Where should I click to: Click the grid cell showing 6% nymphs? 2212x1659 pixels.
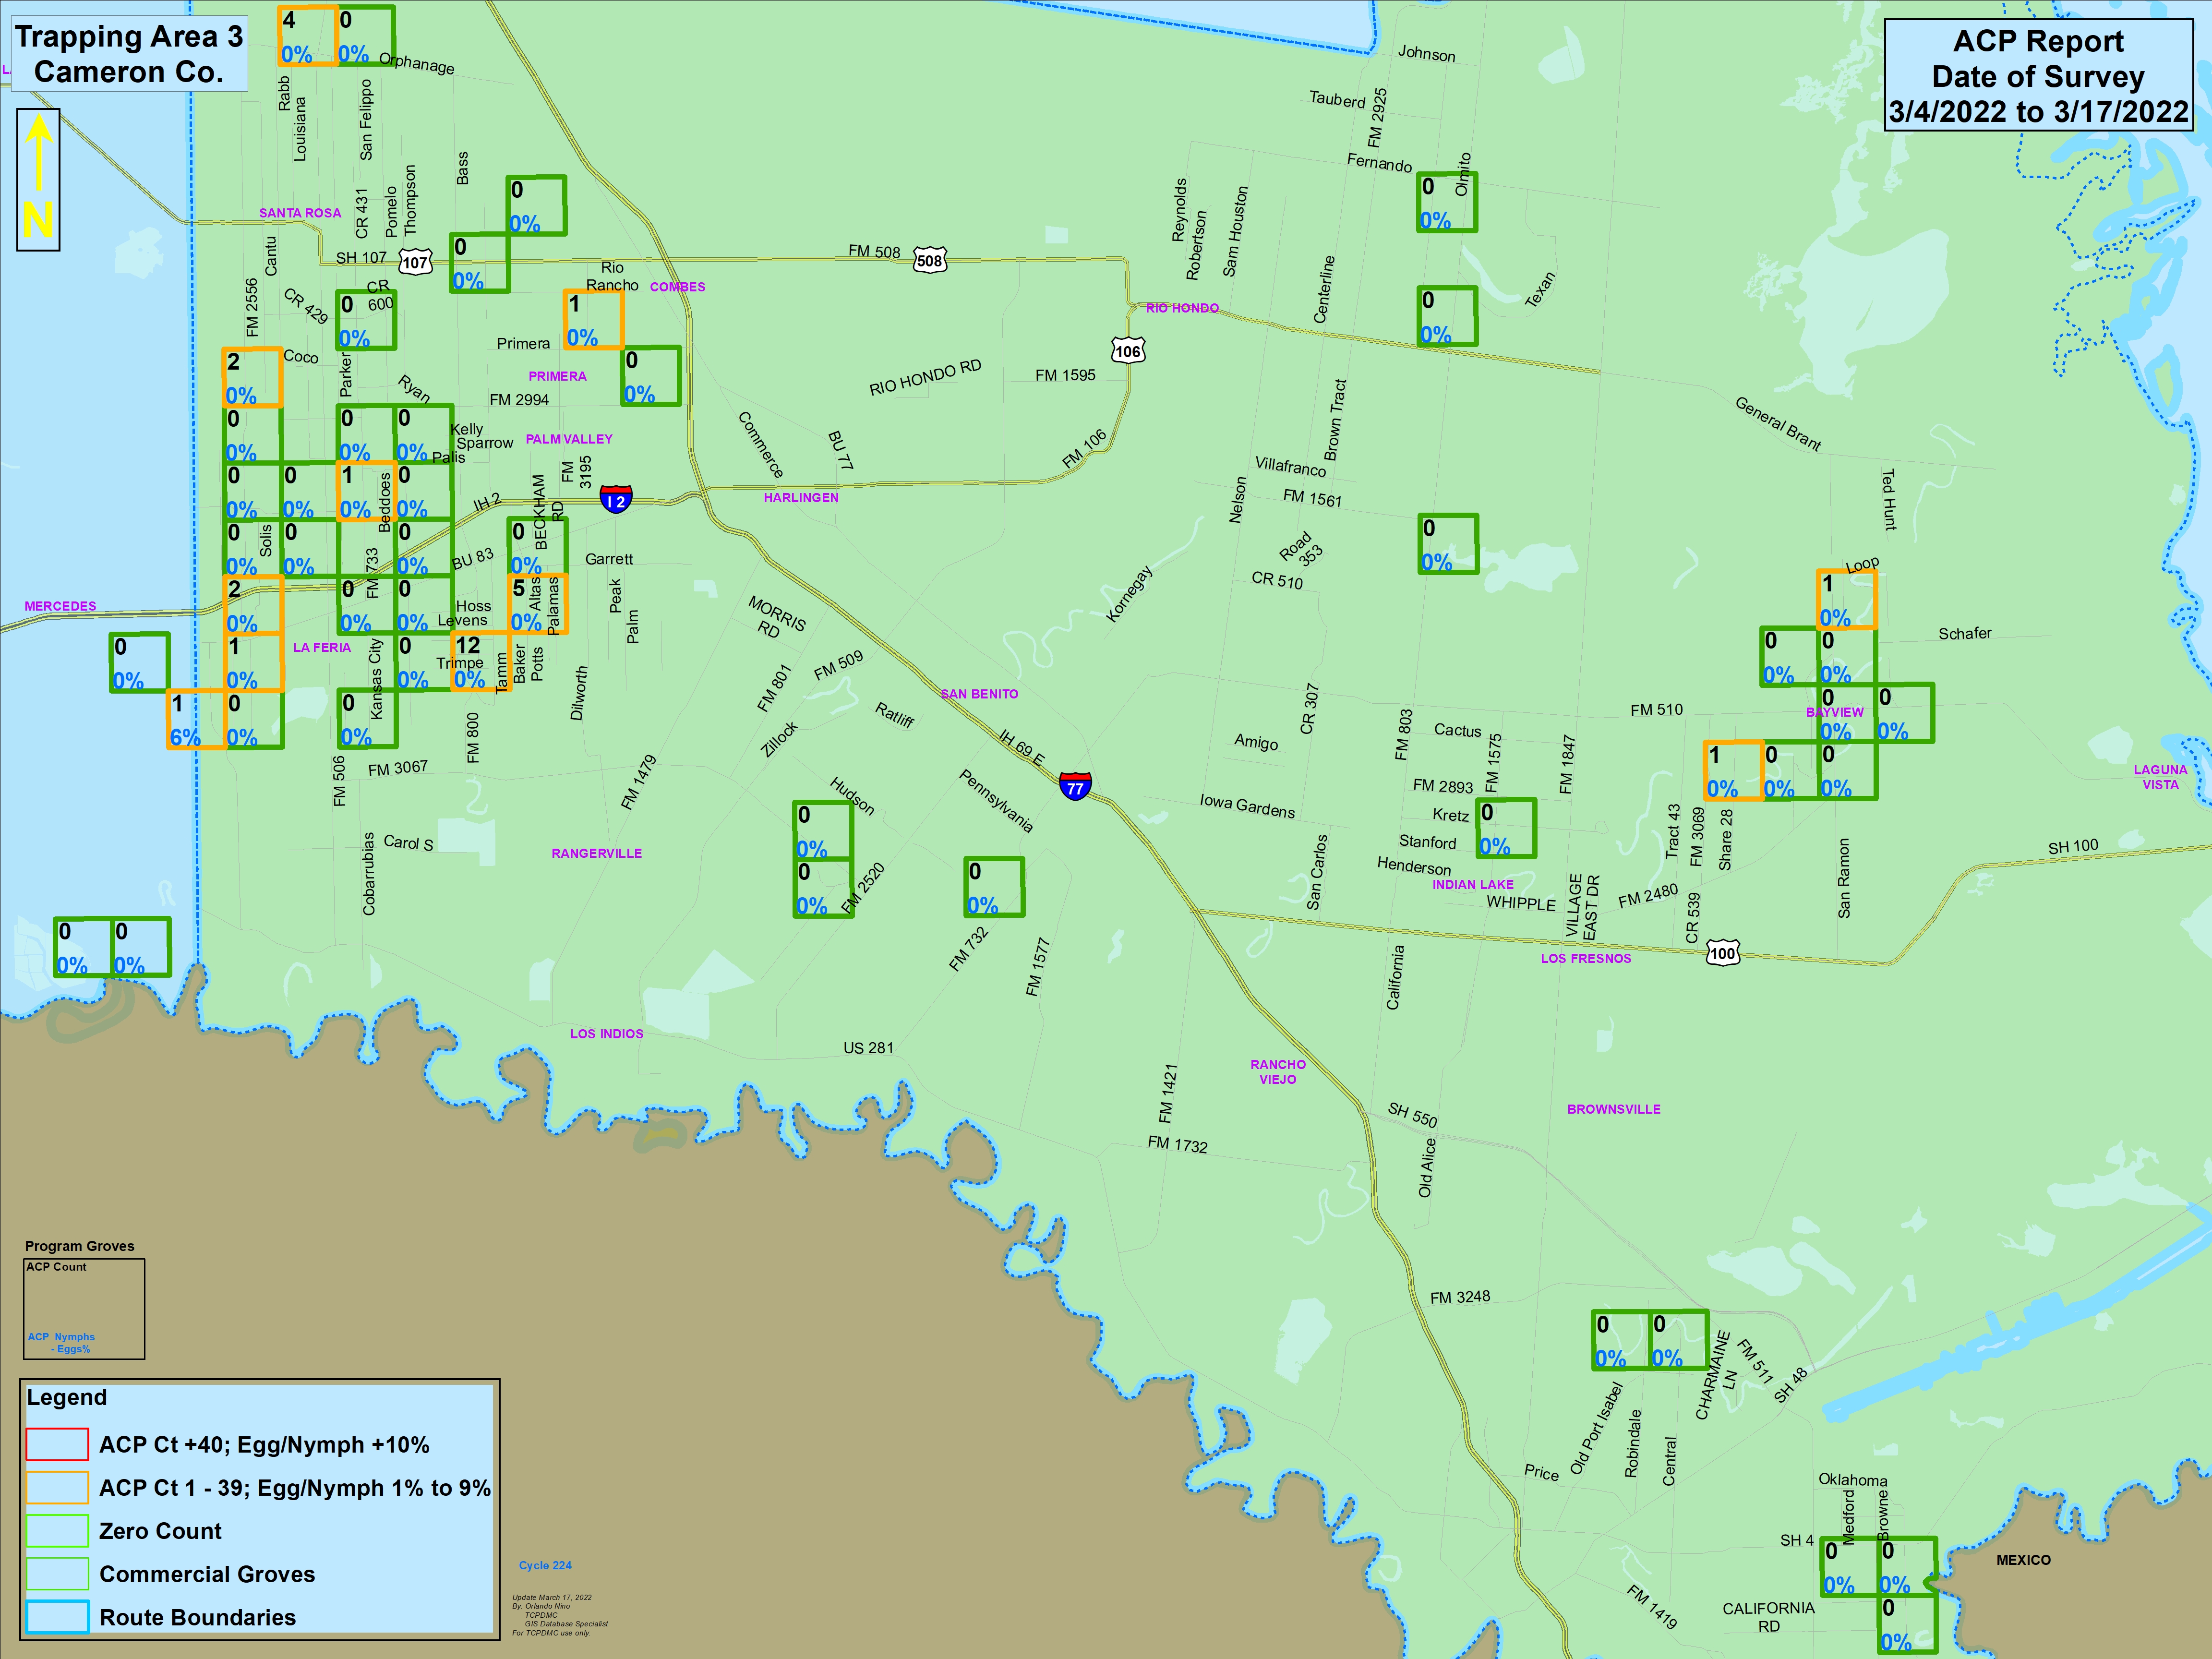197,719
